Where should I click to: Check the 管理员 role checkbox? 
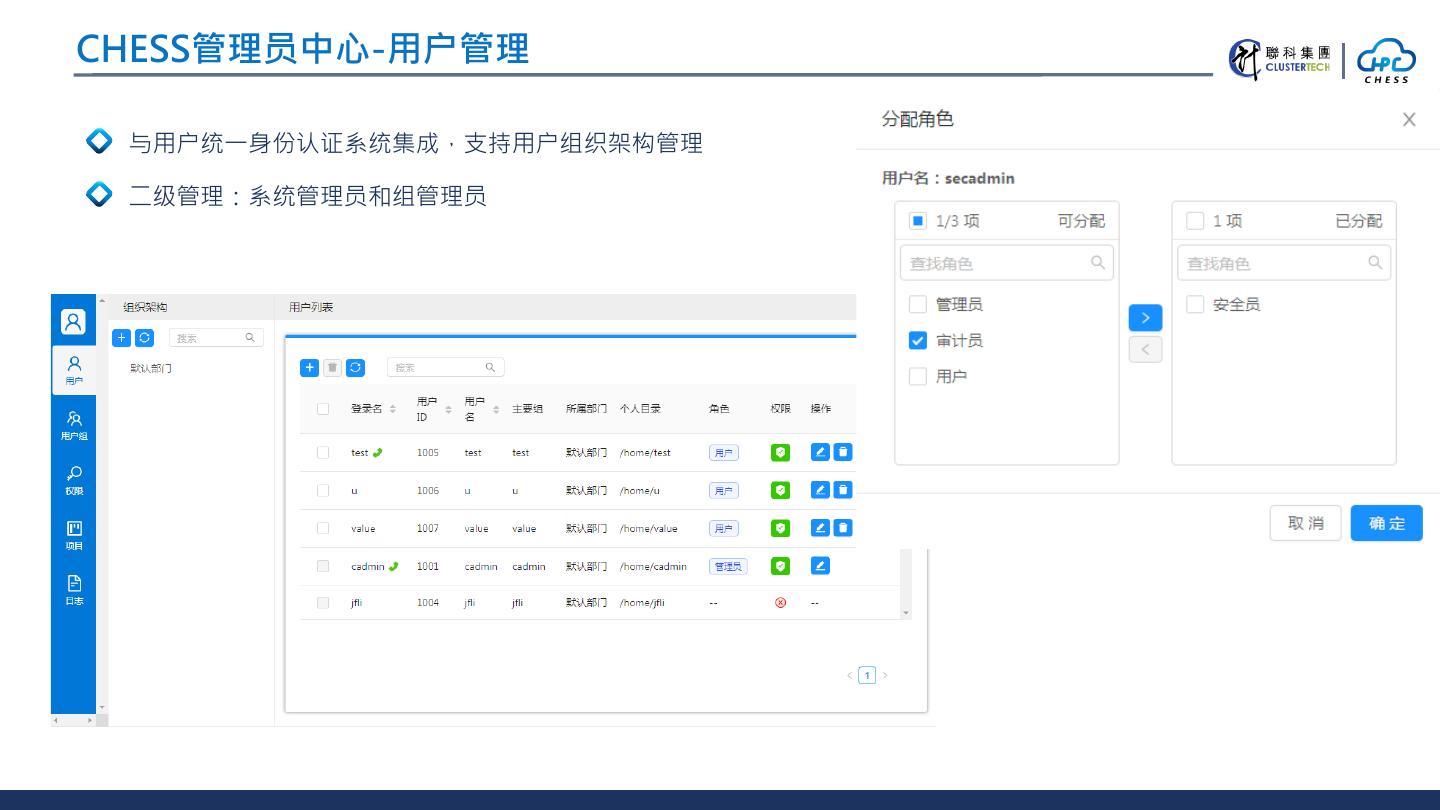pyautogui.click(x=918, y=305)
